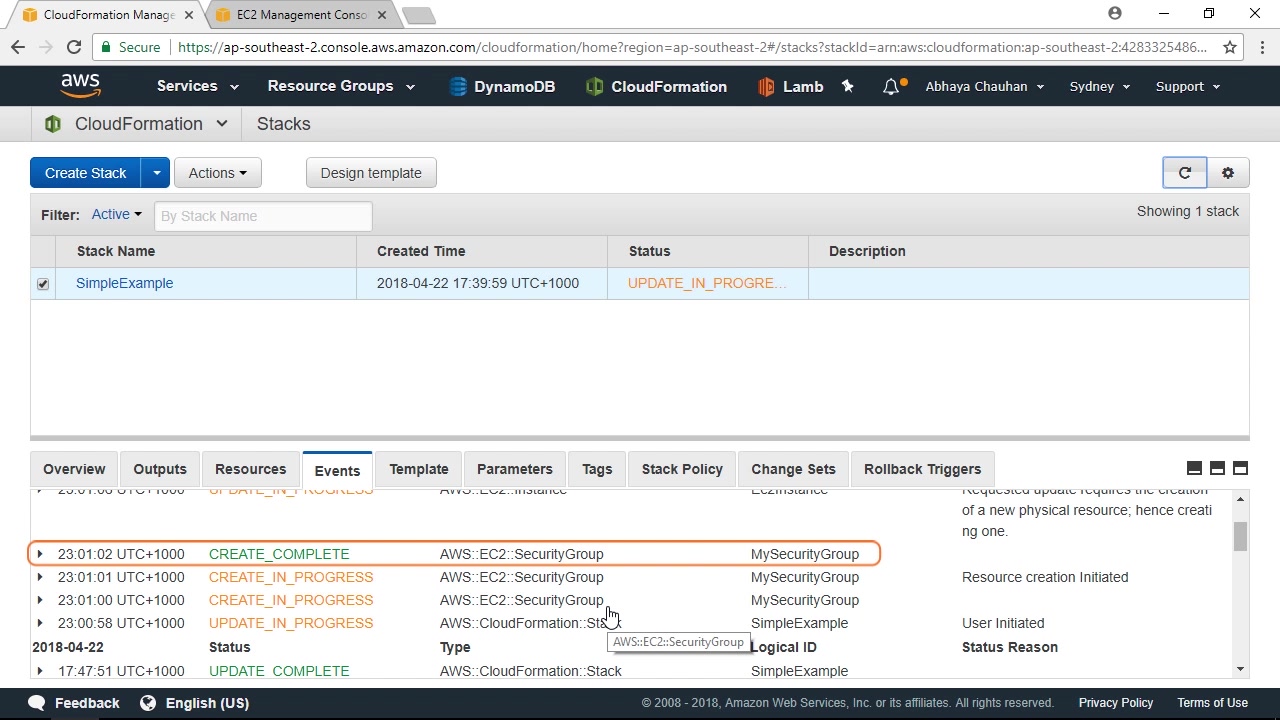Viewport: 1280px width, 720px height.
Task: Open the notifications bell
Action: tap(891, 87)
